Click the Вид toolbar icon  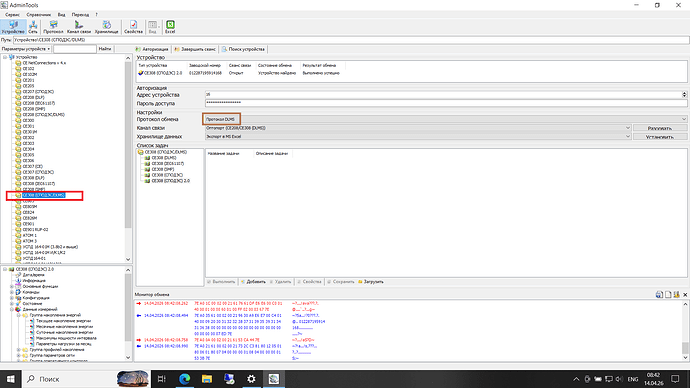[152, 27]
